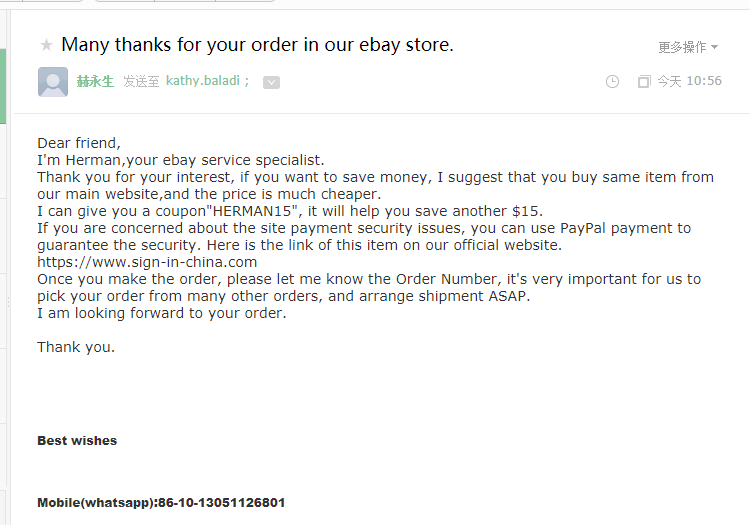The width and height of the screenshot is (750, 525).
Task: Click the email subject headline
Action: pos(257,45)
